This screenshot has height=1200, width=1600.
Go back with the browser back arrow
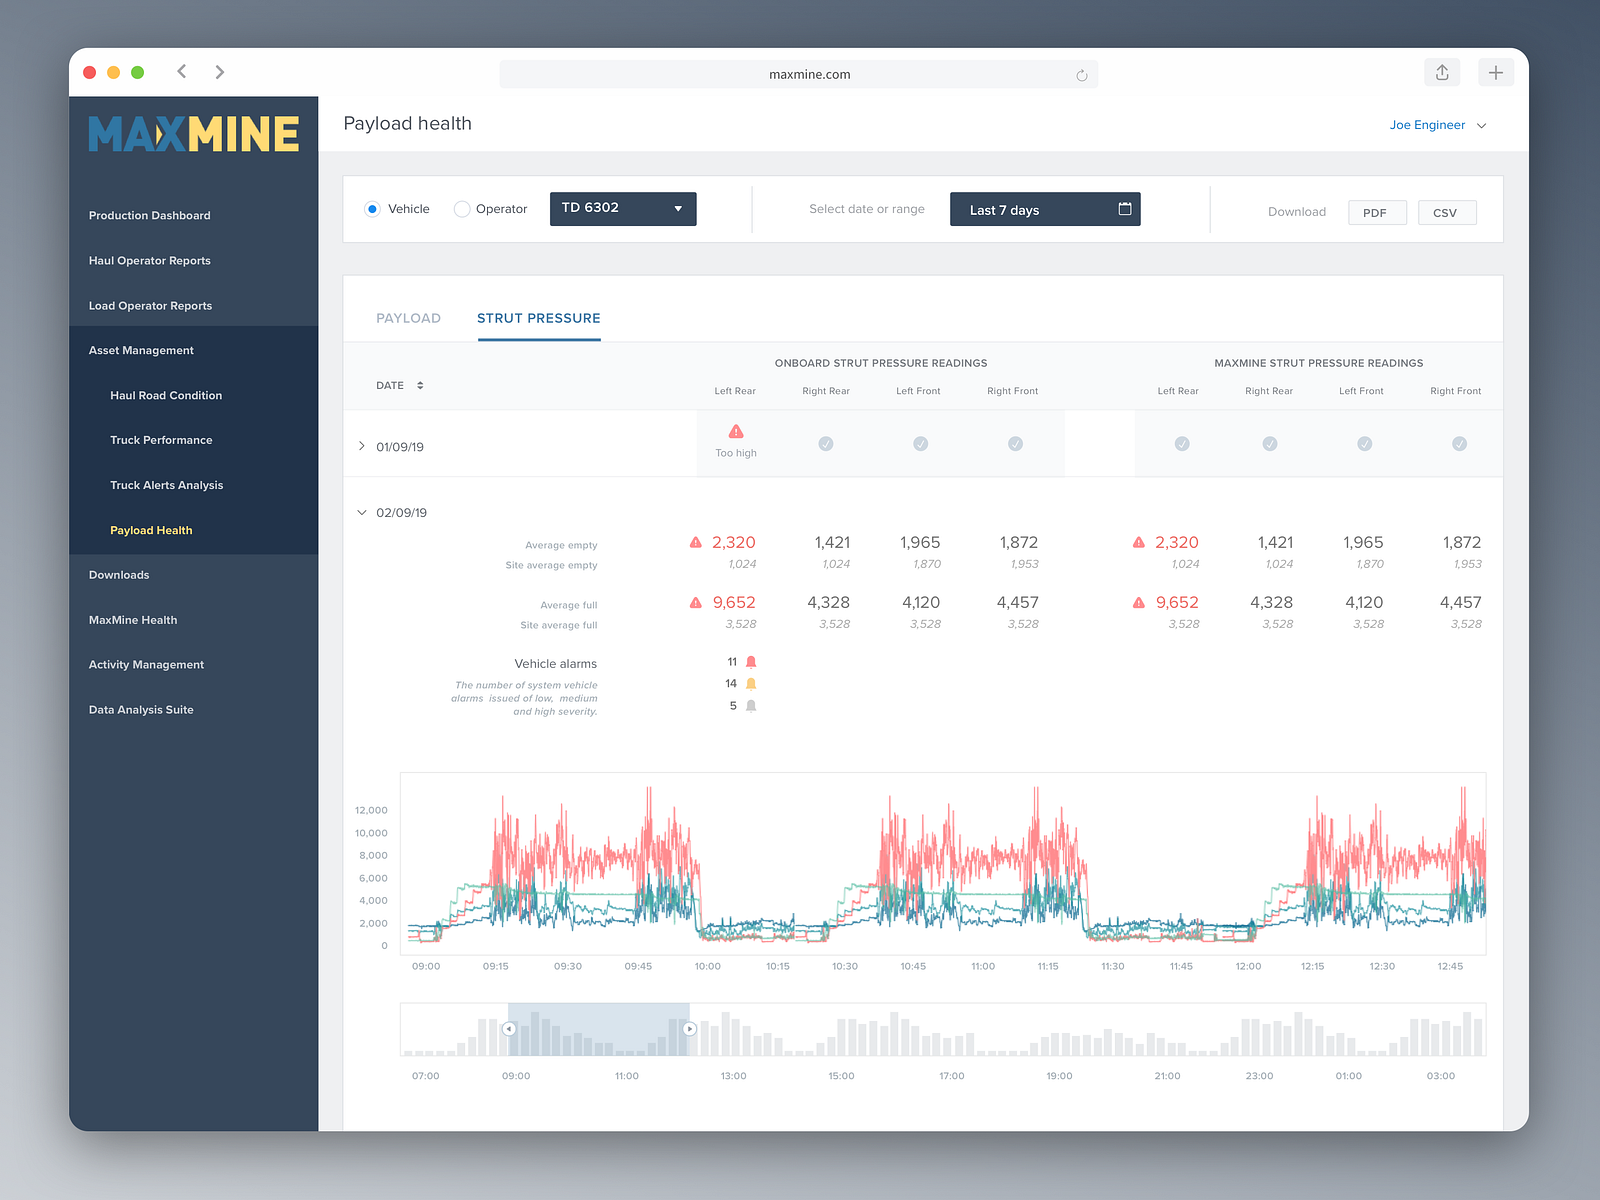pyautogui.click(x=182, y=71)
